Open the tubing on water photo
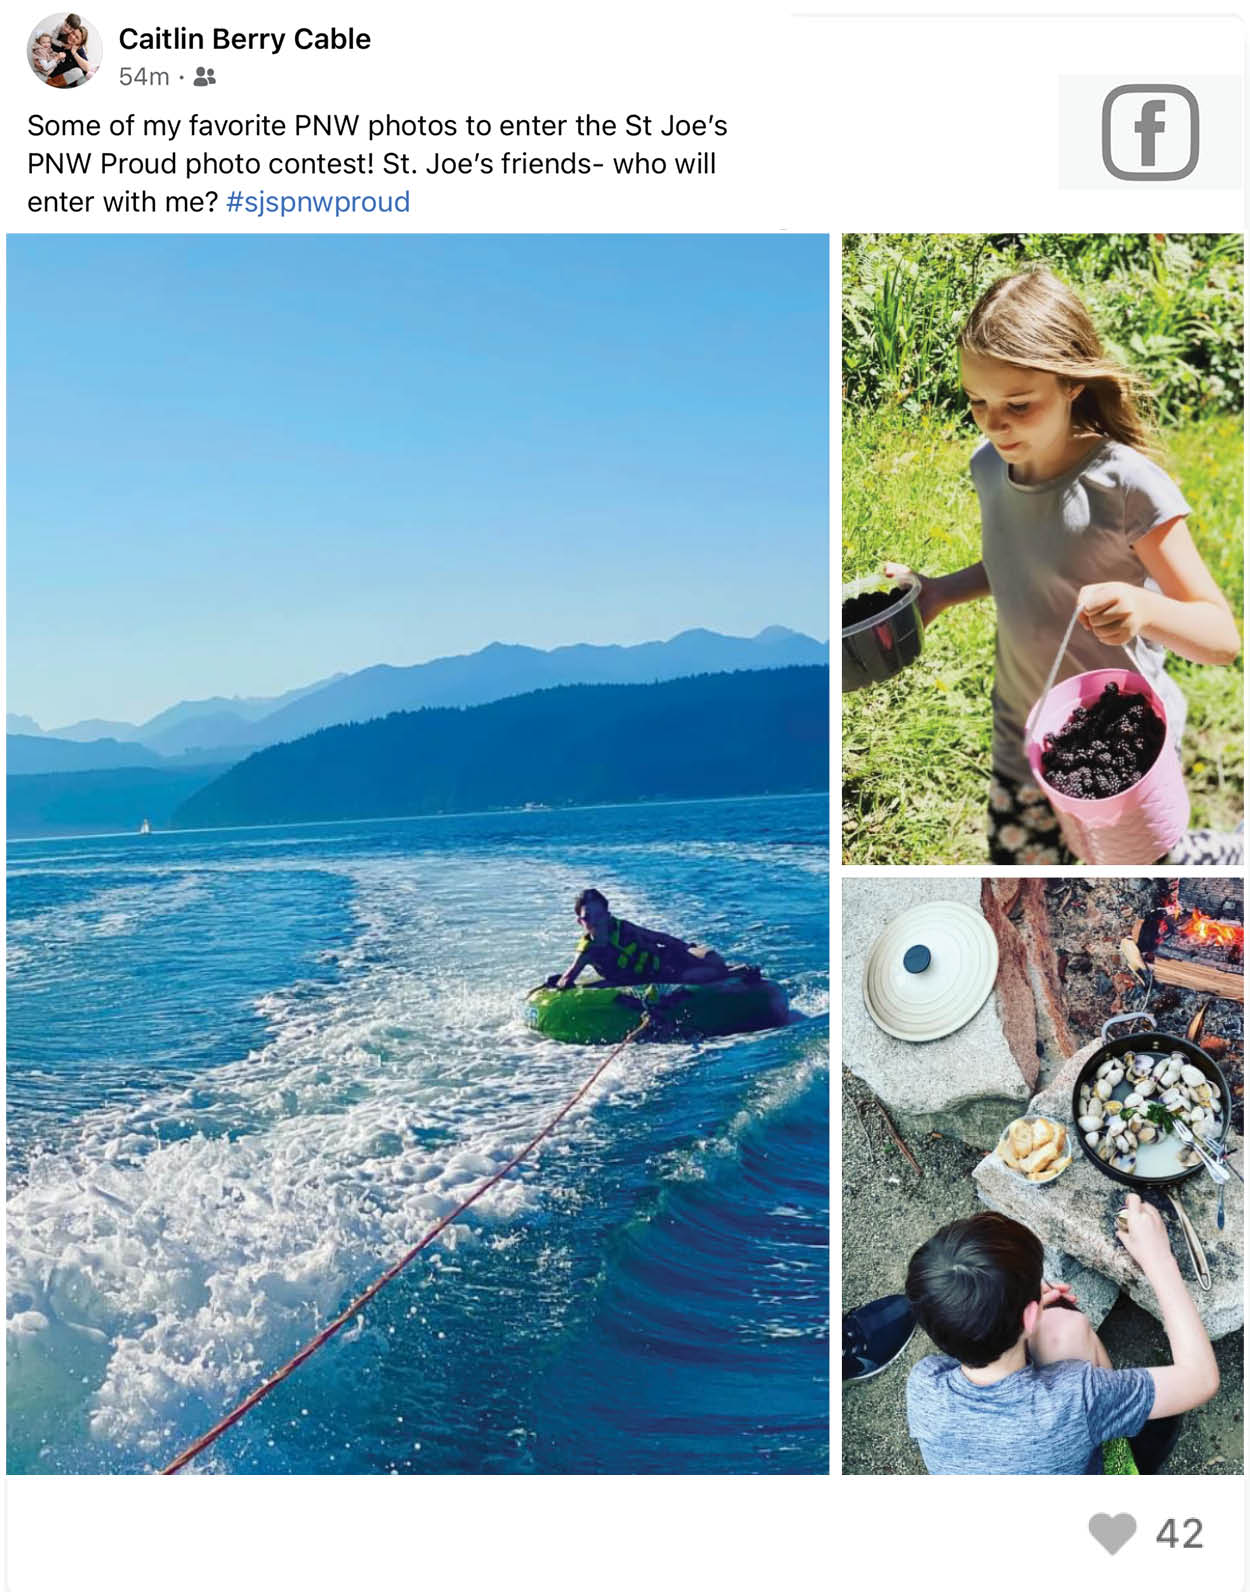Image resolution: width=1250 pixels, height=1592 pixels. click(418, 854)
